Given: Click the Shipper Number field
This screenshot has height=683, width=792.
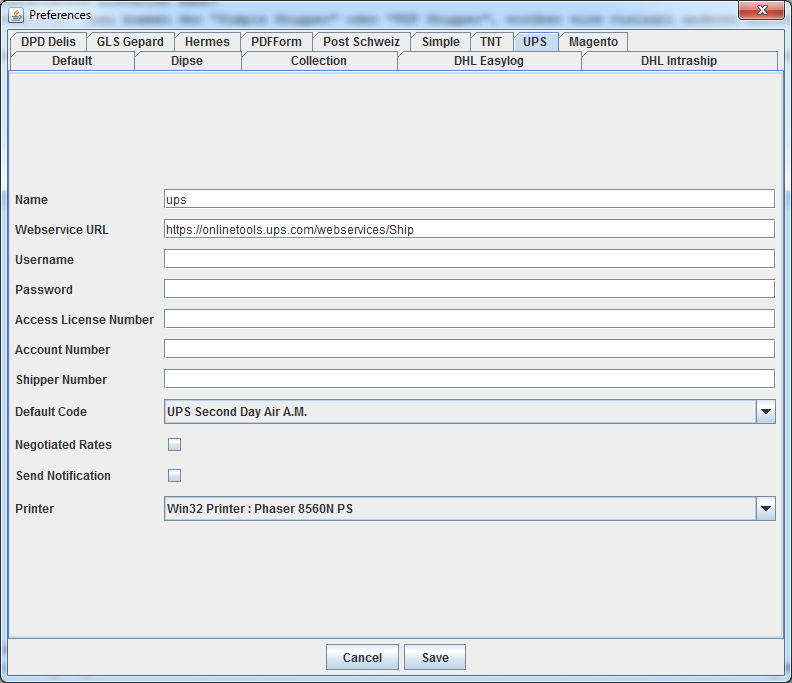Looking at the screenshot, I should (469, 379).
